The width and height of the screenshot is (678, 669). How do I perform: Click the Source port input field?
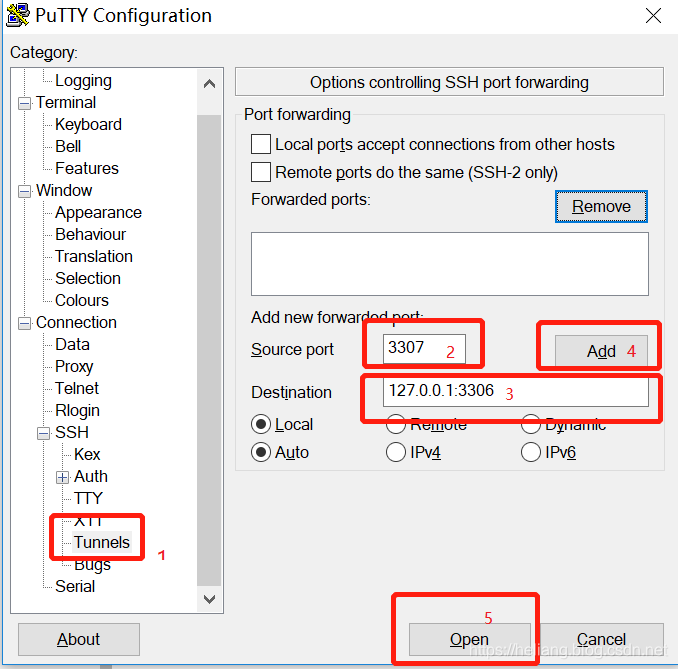click(424, 349)
